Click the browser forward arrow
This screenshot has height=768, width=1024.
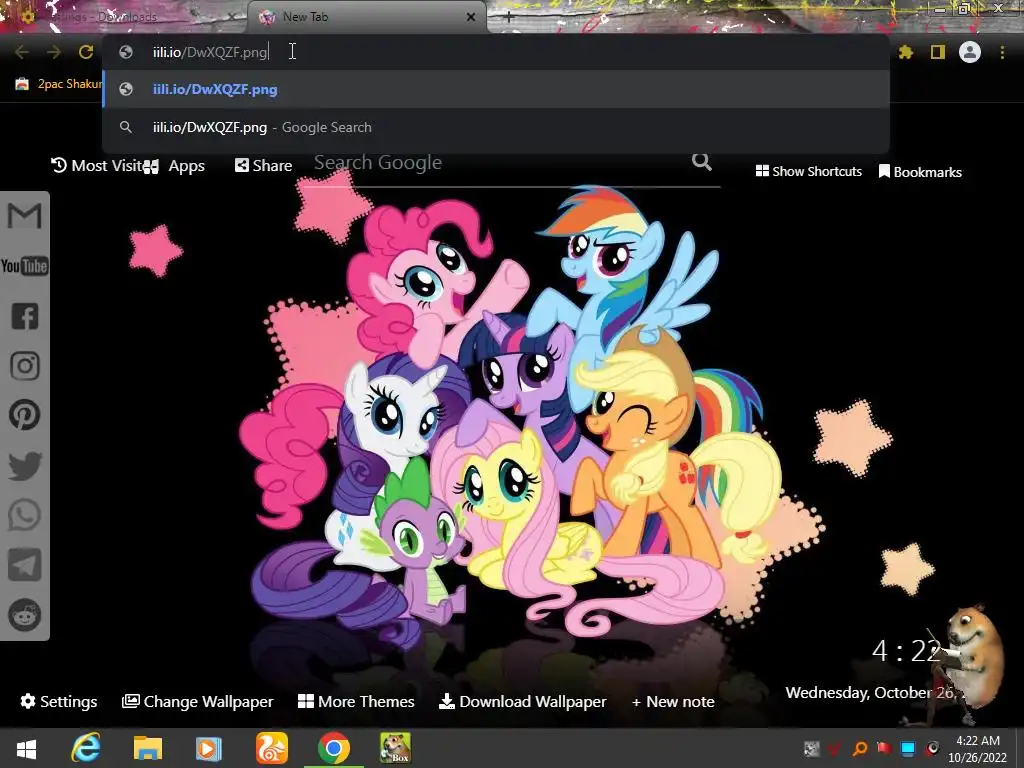[x=54, y=52]
